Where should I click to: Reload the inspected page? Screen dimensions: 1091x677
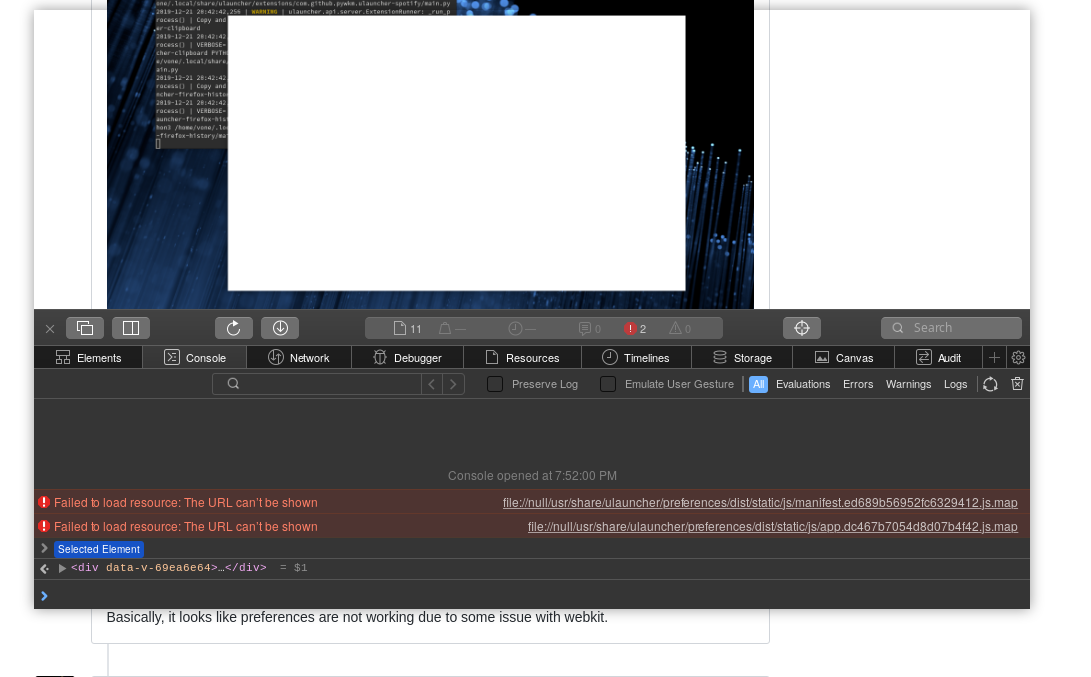click(234, 327)
